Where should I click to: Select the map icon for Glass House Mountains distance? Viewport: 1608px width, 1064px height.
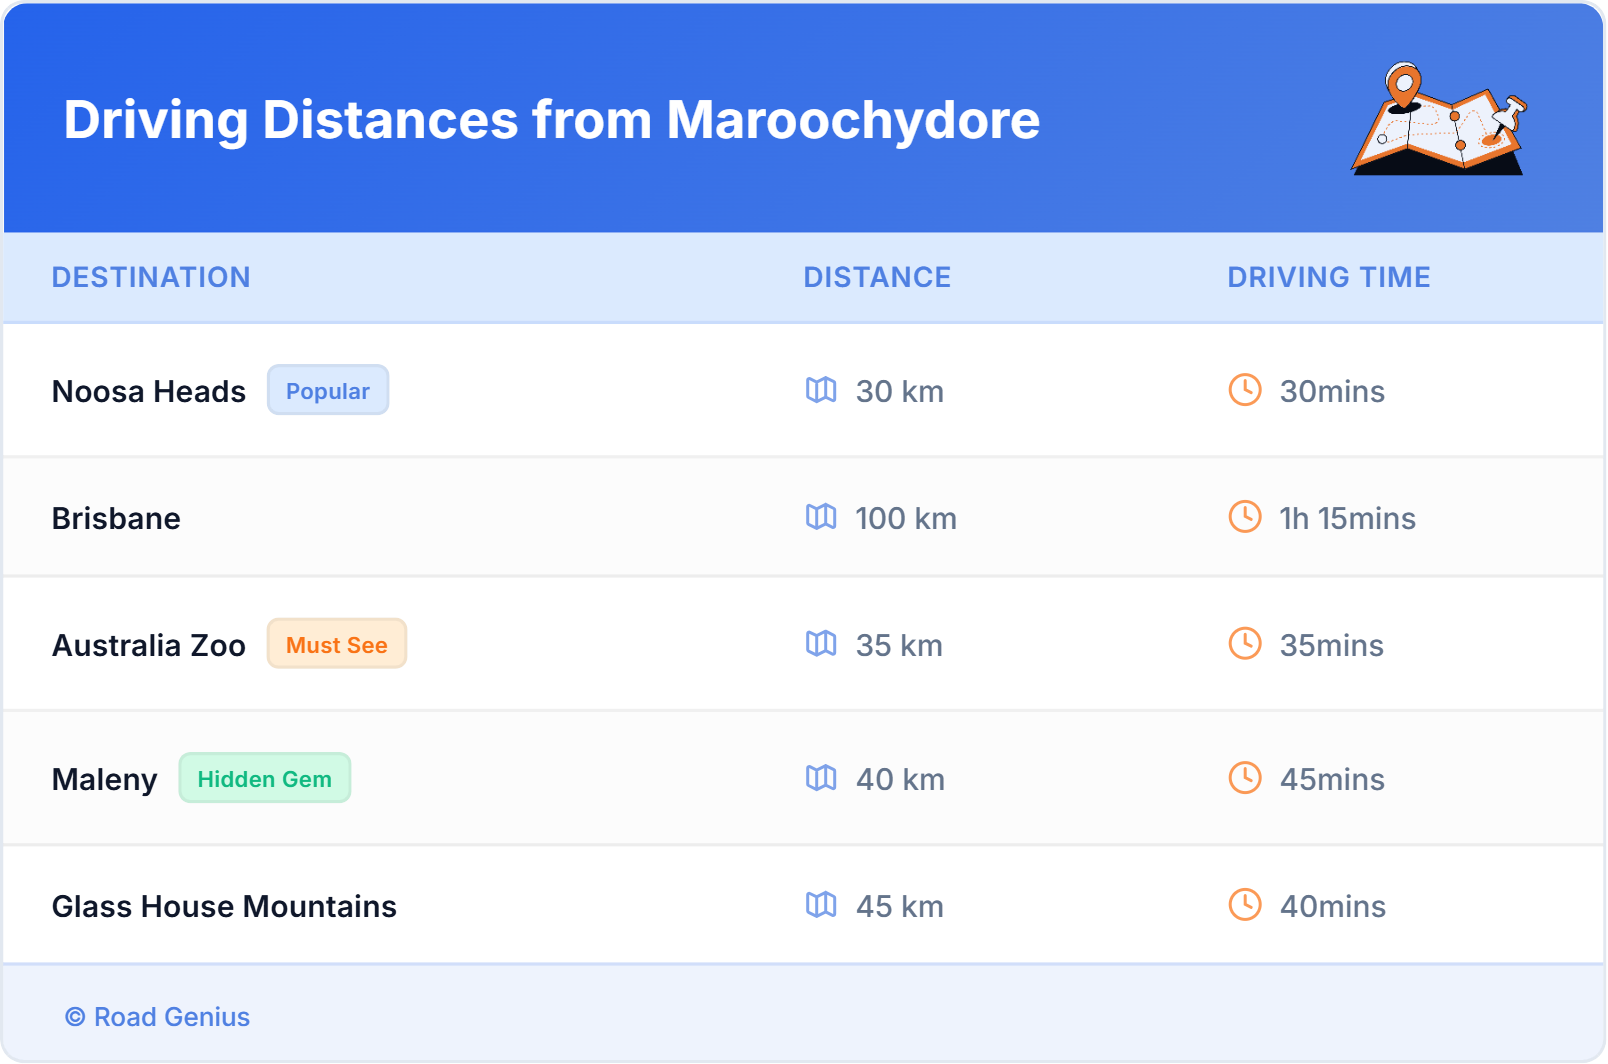(x=822, y=906)
